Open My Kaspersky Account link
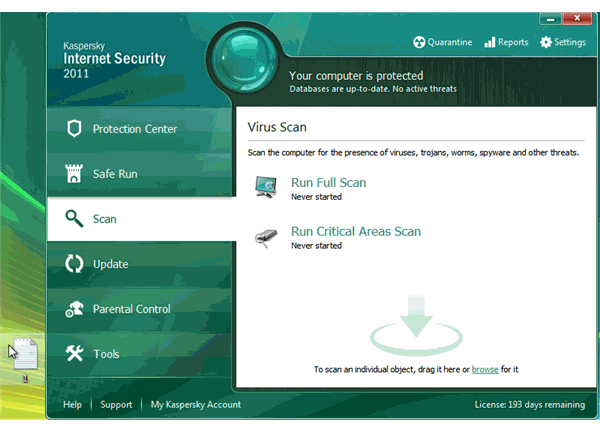 click(x=196, y=405)
